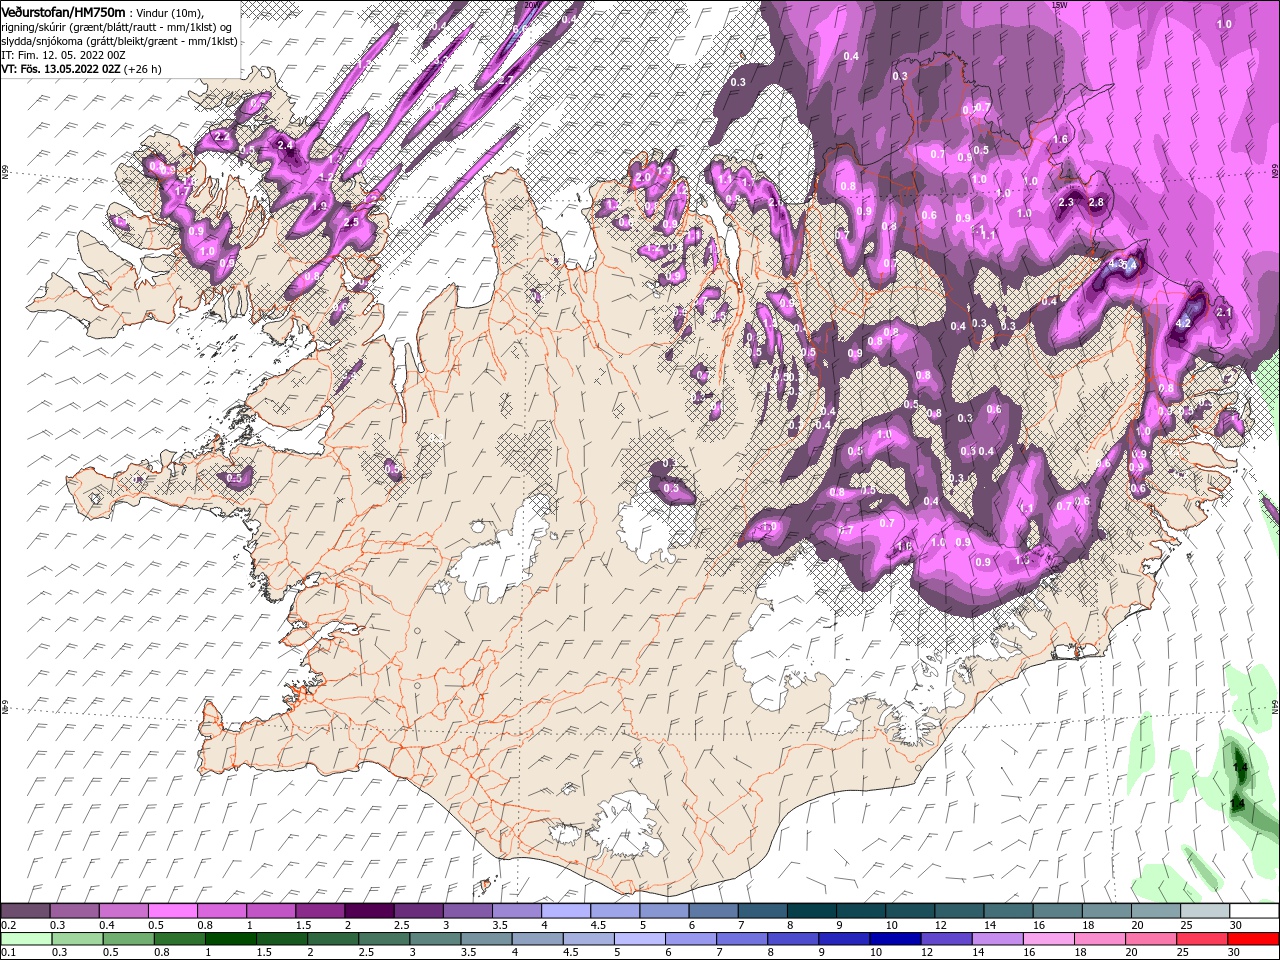The height and width of the screenshot is (960, 1280).
Task: Click the '0.1' label in the rain legend
Action: pyautogui.click(x=9, y=953)
